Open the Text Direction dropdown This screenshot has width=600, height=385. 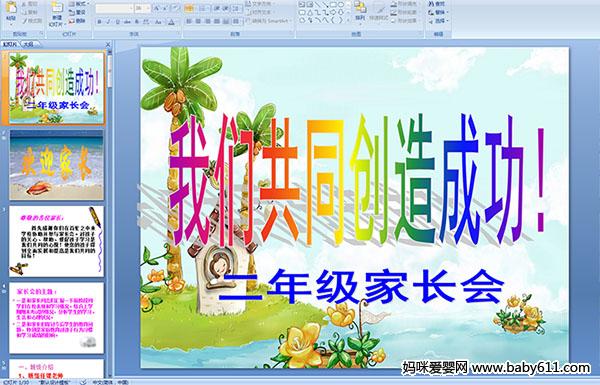[x=259, y=4]
